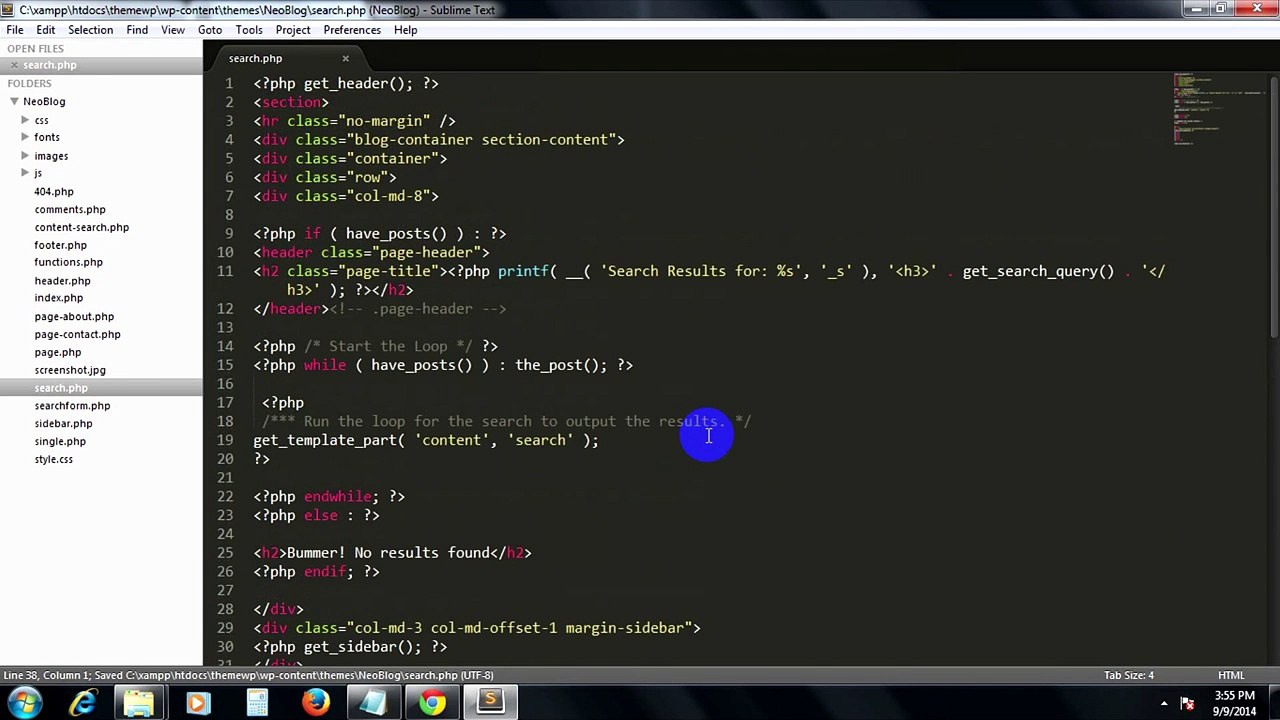
Task: Open screenshot.jpg in sidebar
Action: pos(69,370)
